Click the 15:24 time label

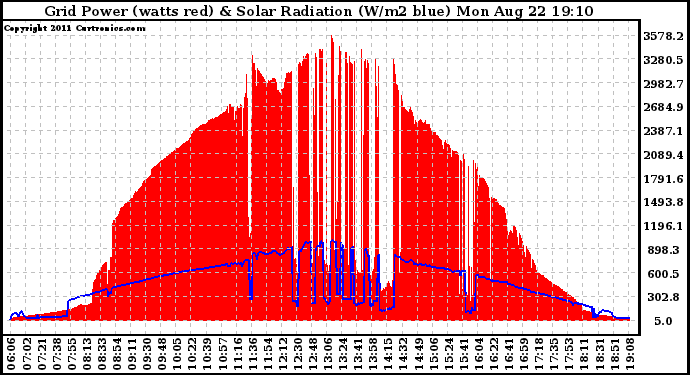[x=447, y=354]
